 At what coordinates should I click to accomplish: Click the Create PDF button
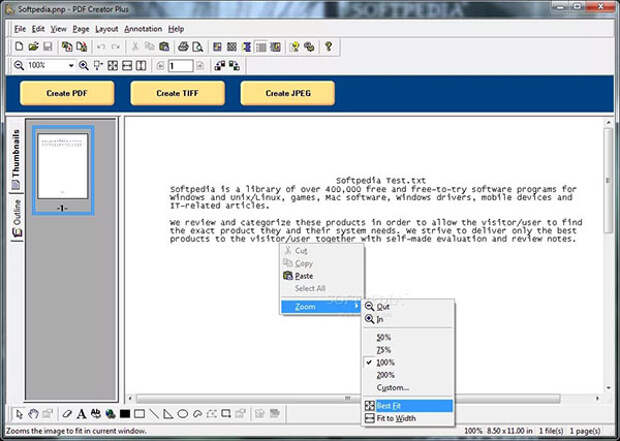point(66,93)
